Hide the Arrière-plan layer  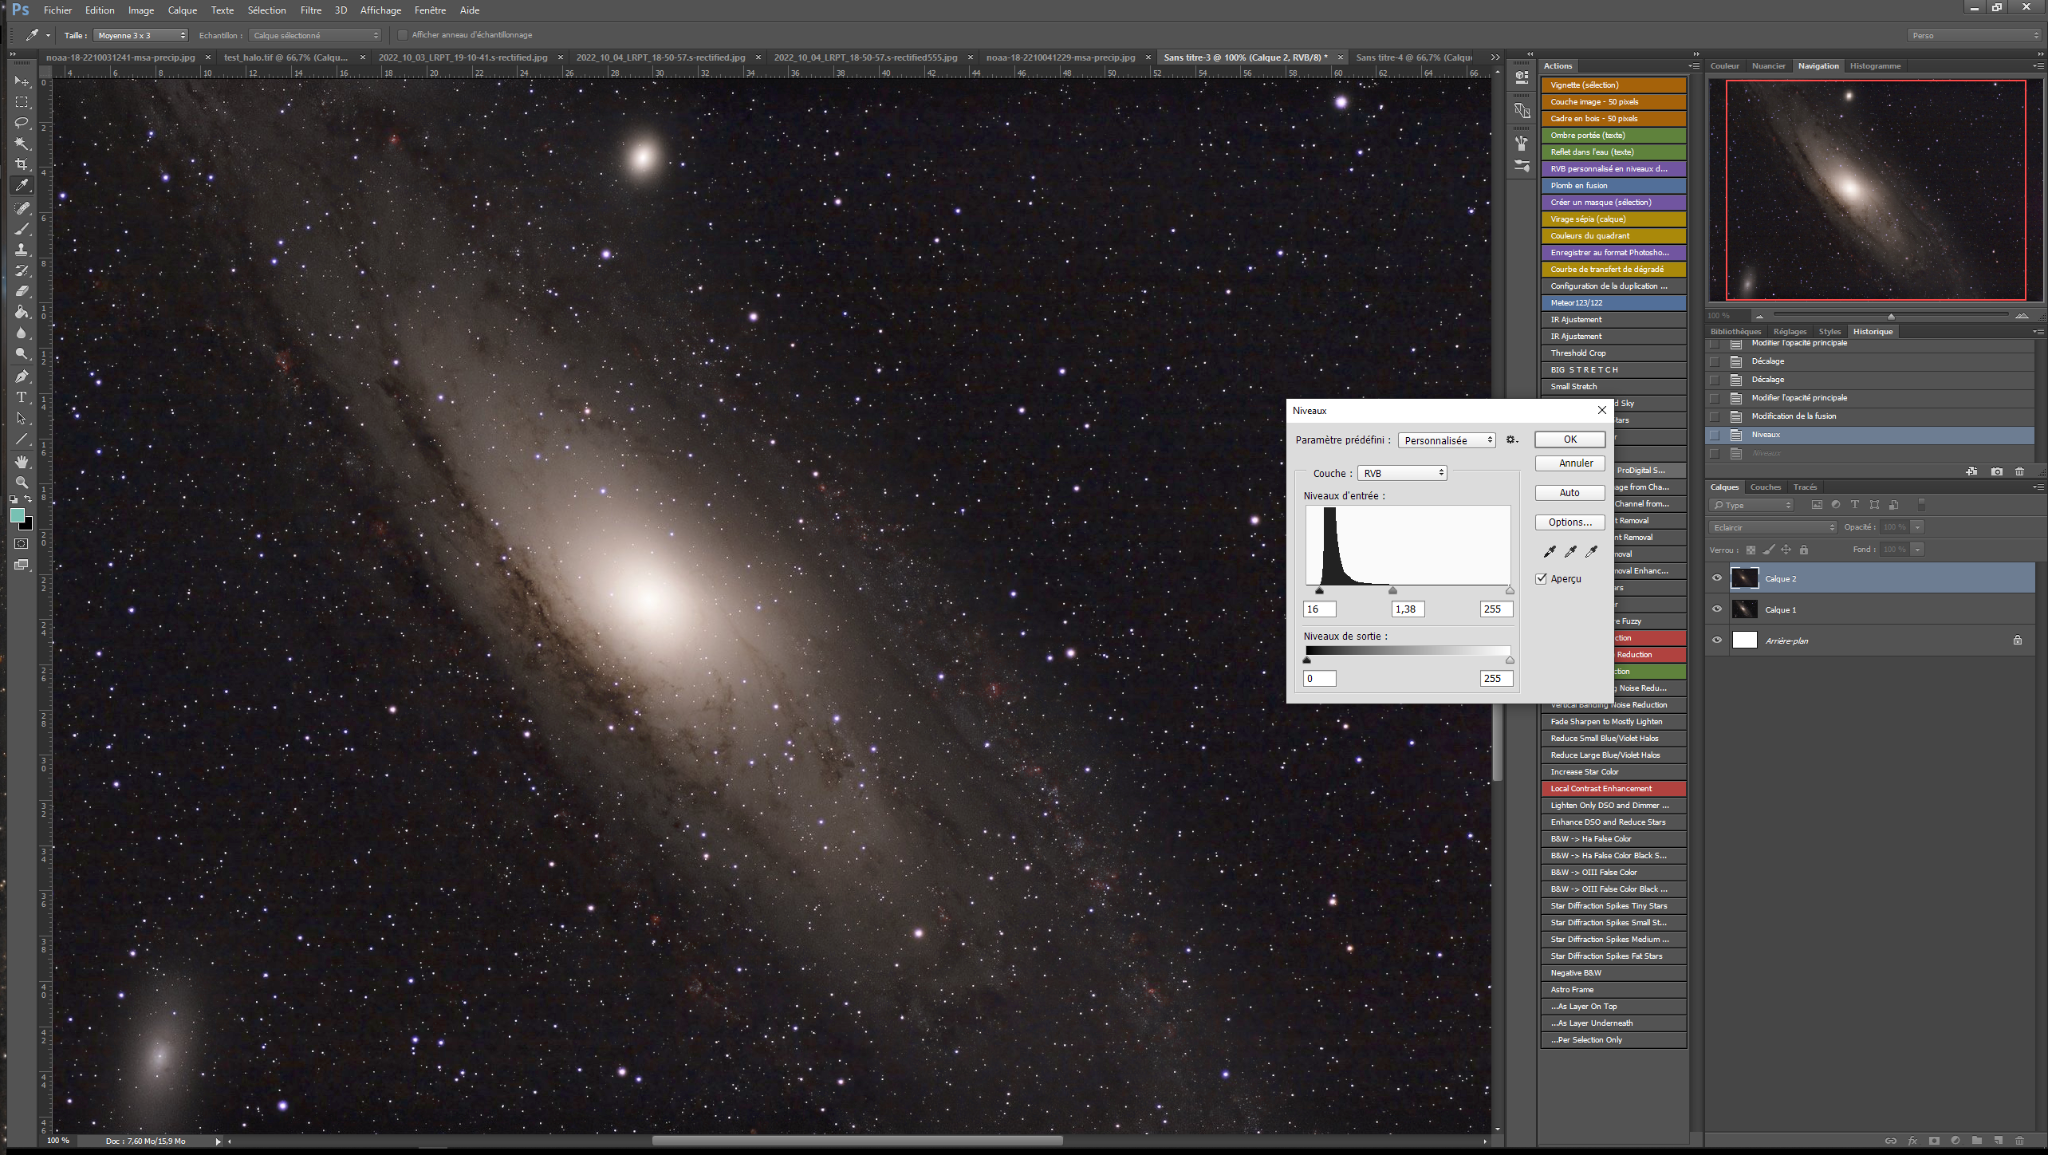tap(1717, 640)
